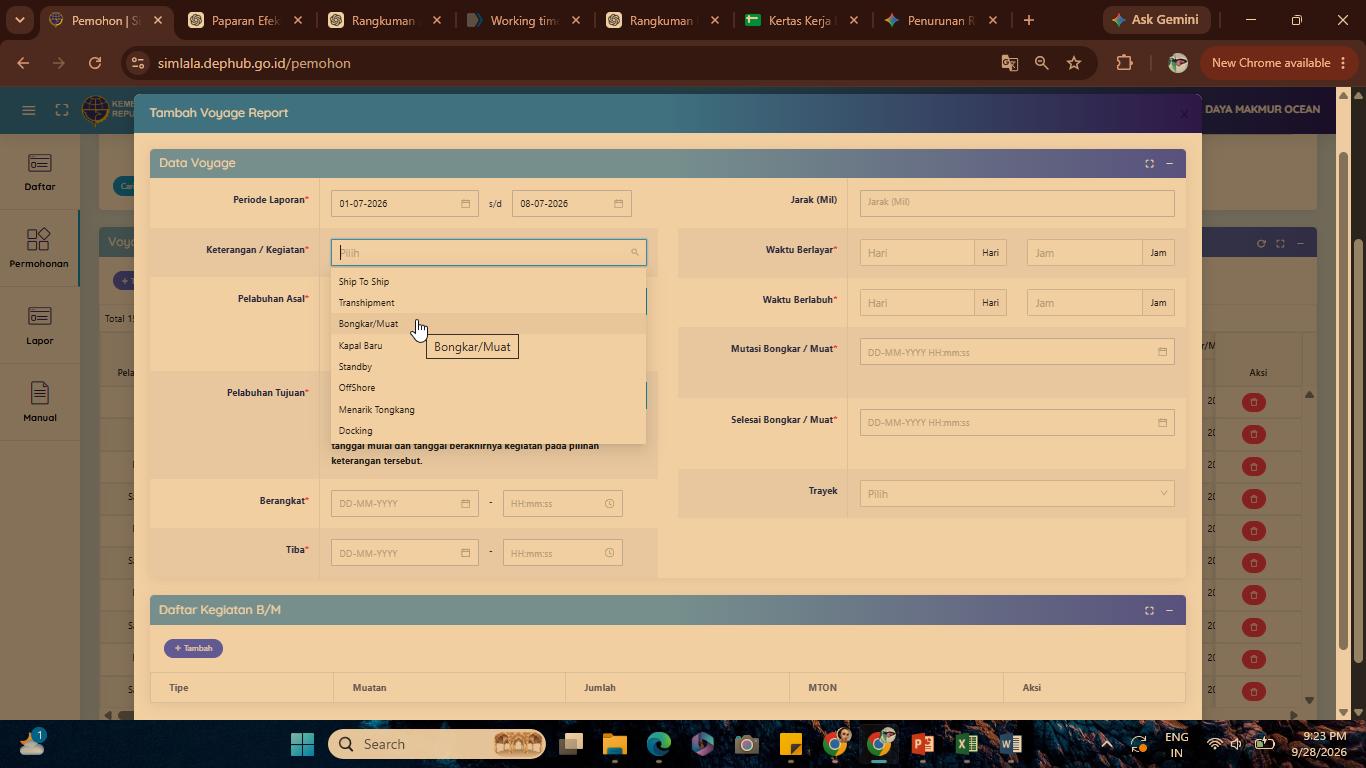Open the Manual sidebar icon
This screenshot has height=768, width=1366.
[x=39, y=403]
